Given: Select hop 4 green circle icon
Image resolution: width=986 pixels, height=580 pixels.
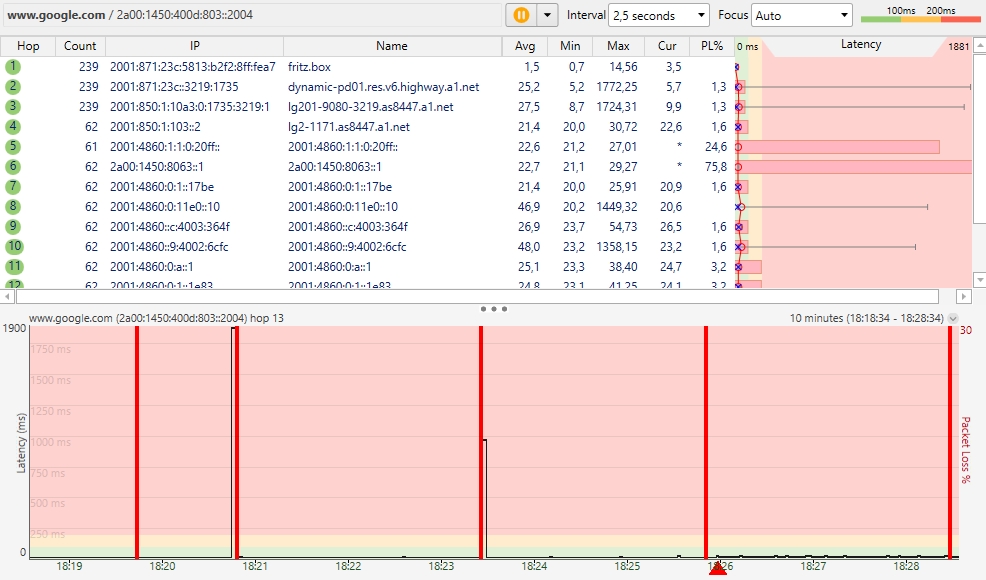Looking at the screenshot, I should 13,126.
